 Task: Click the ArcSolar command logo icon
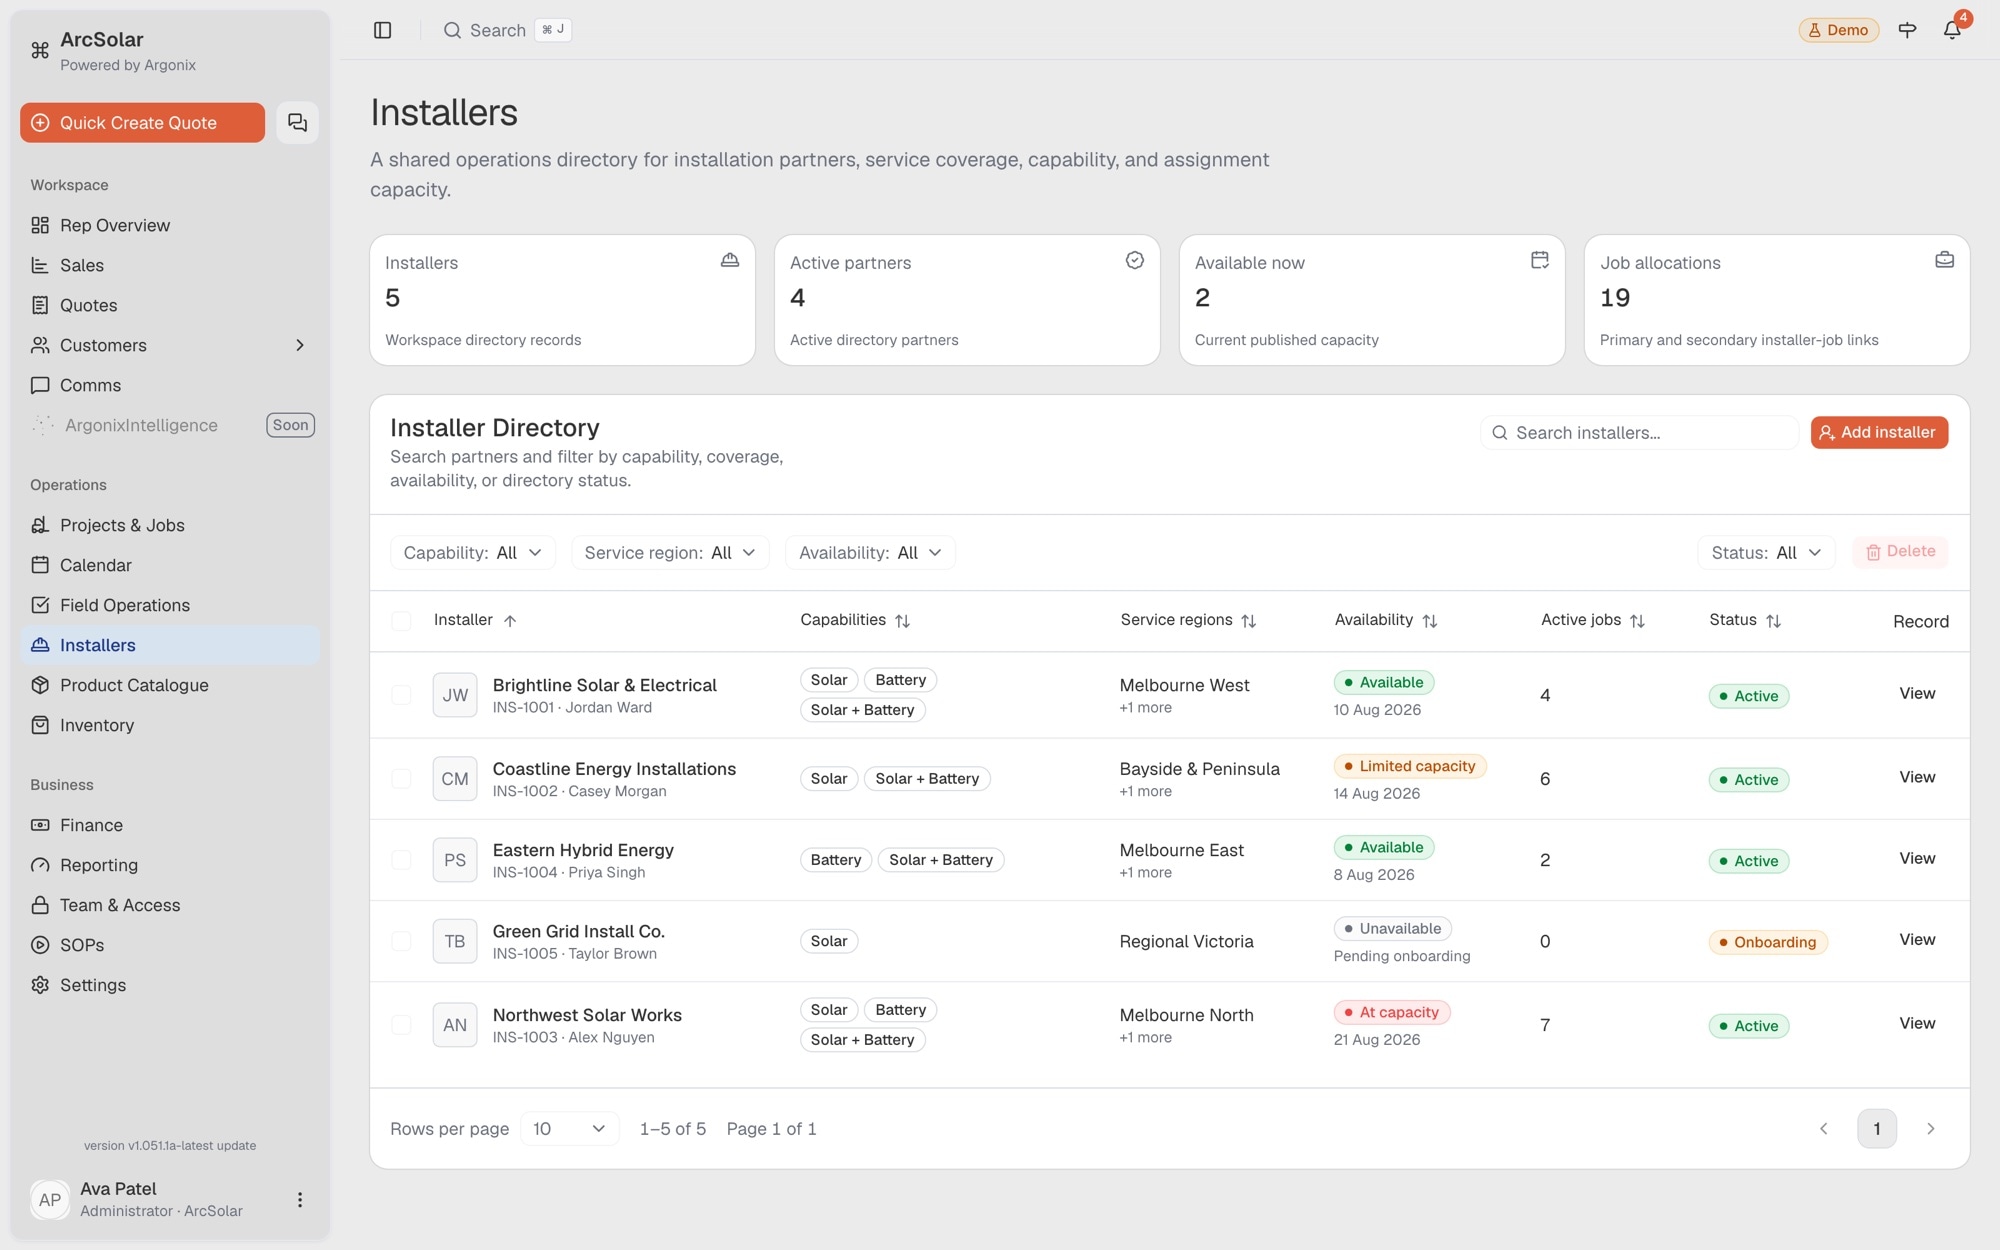40,50
